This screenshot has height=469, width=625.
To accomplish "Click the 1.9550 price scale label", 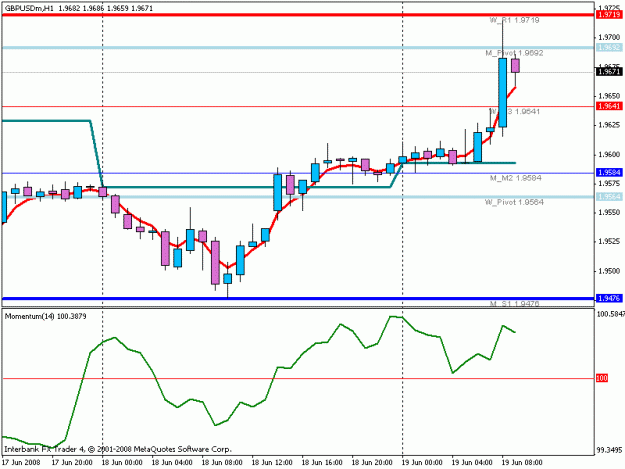I will coord(609,213).
